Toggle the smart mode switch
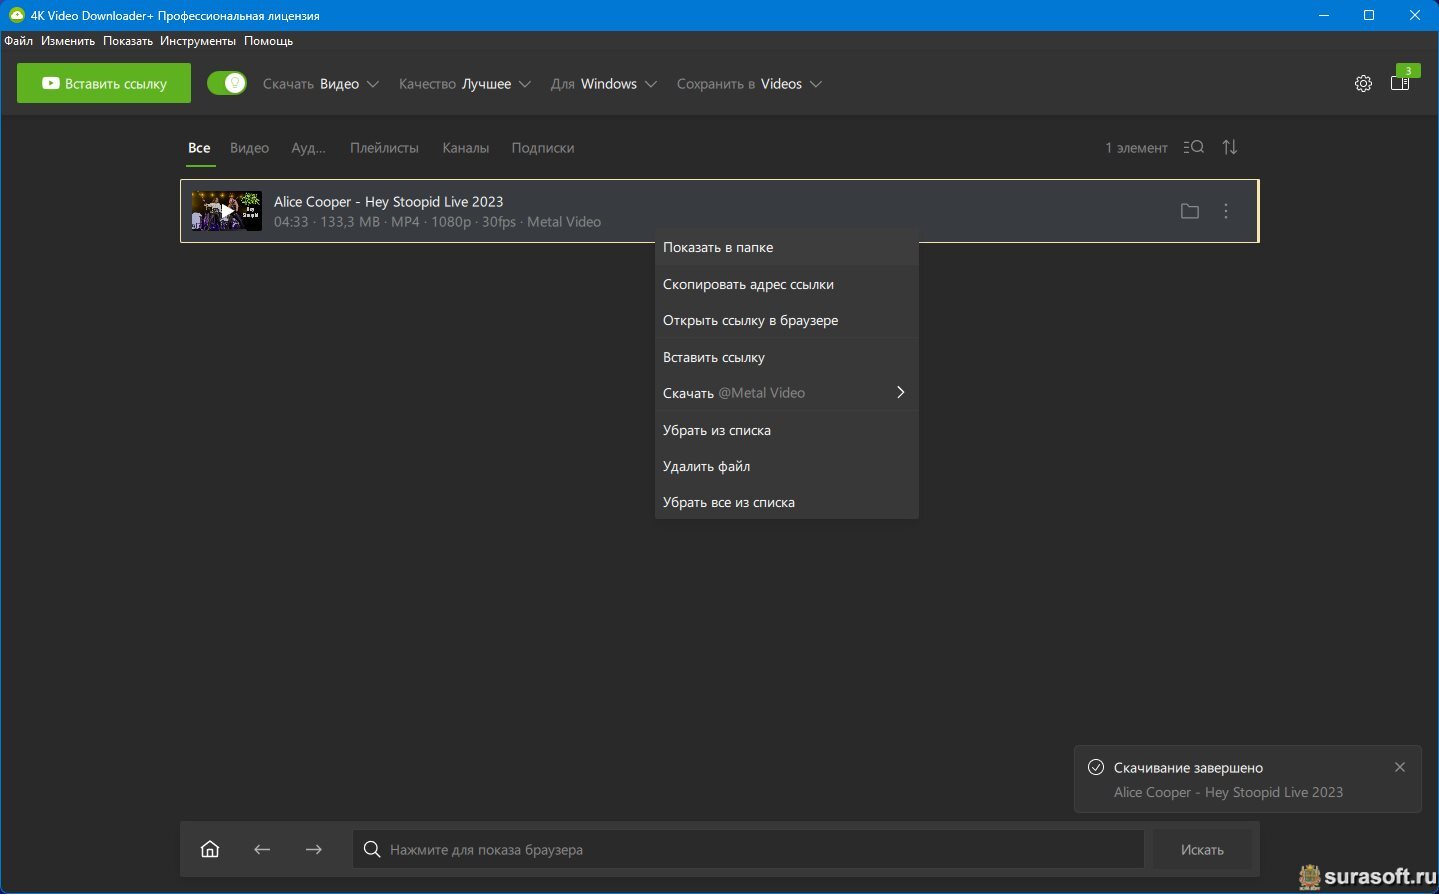1439x894 pixels. [227, 84]
